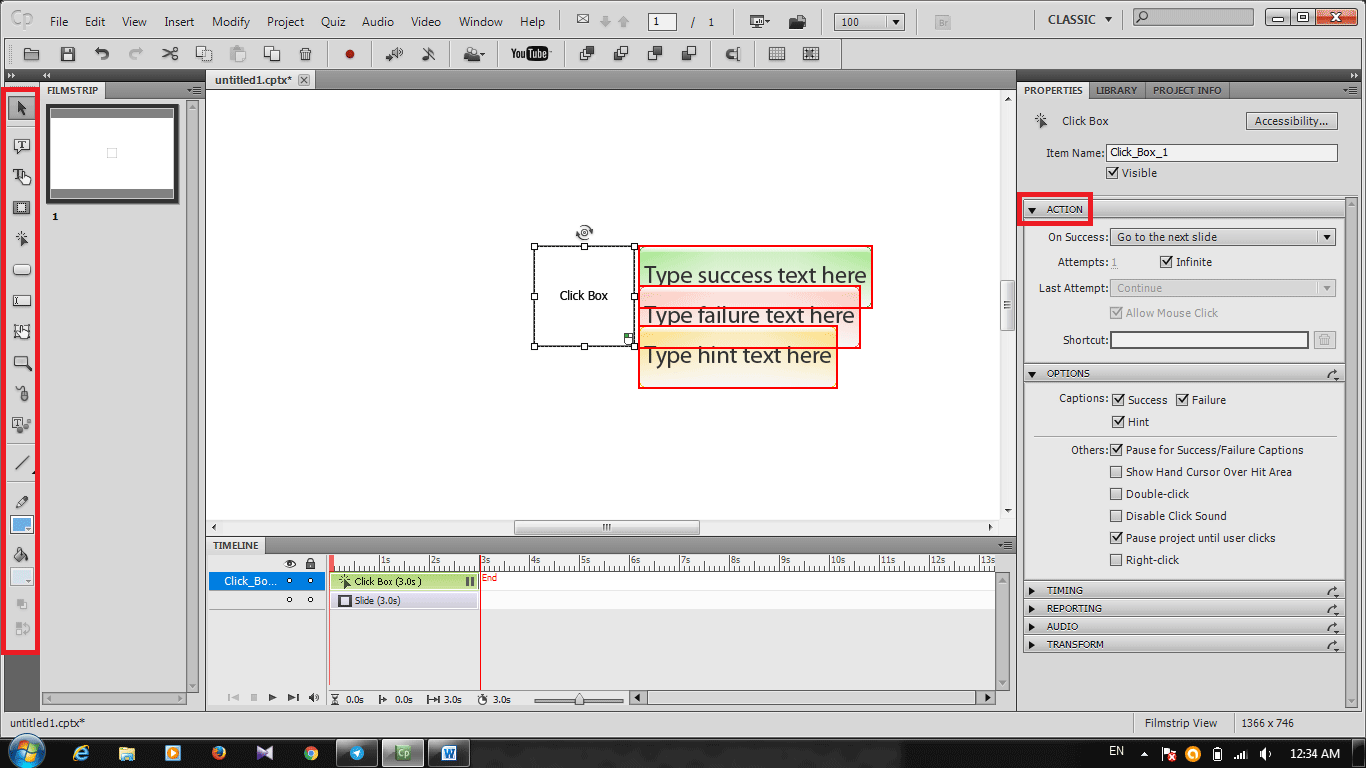Publish to YouTube
This screenshot has width=1366, height=768.
click(x=530, y=54)
